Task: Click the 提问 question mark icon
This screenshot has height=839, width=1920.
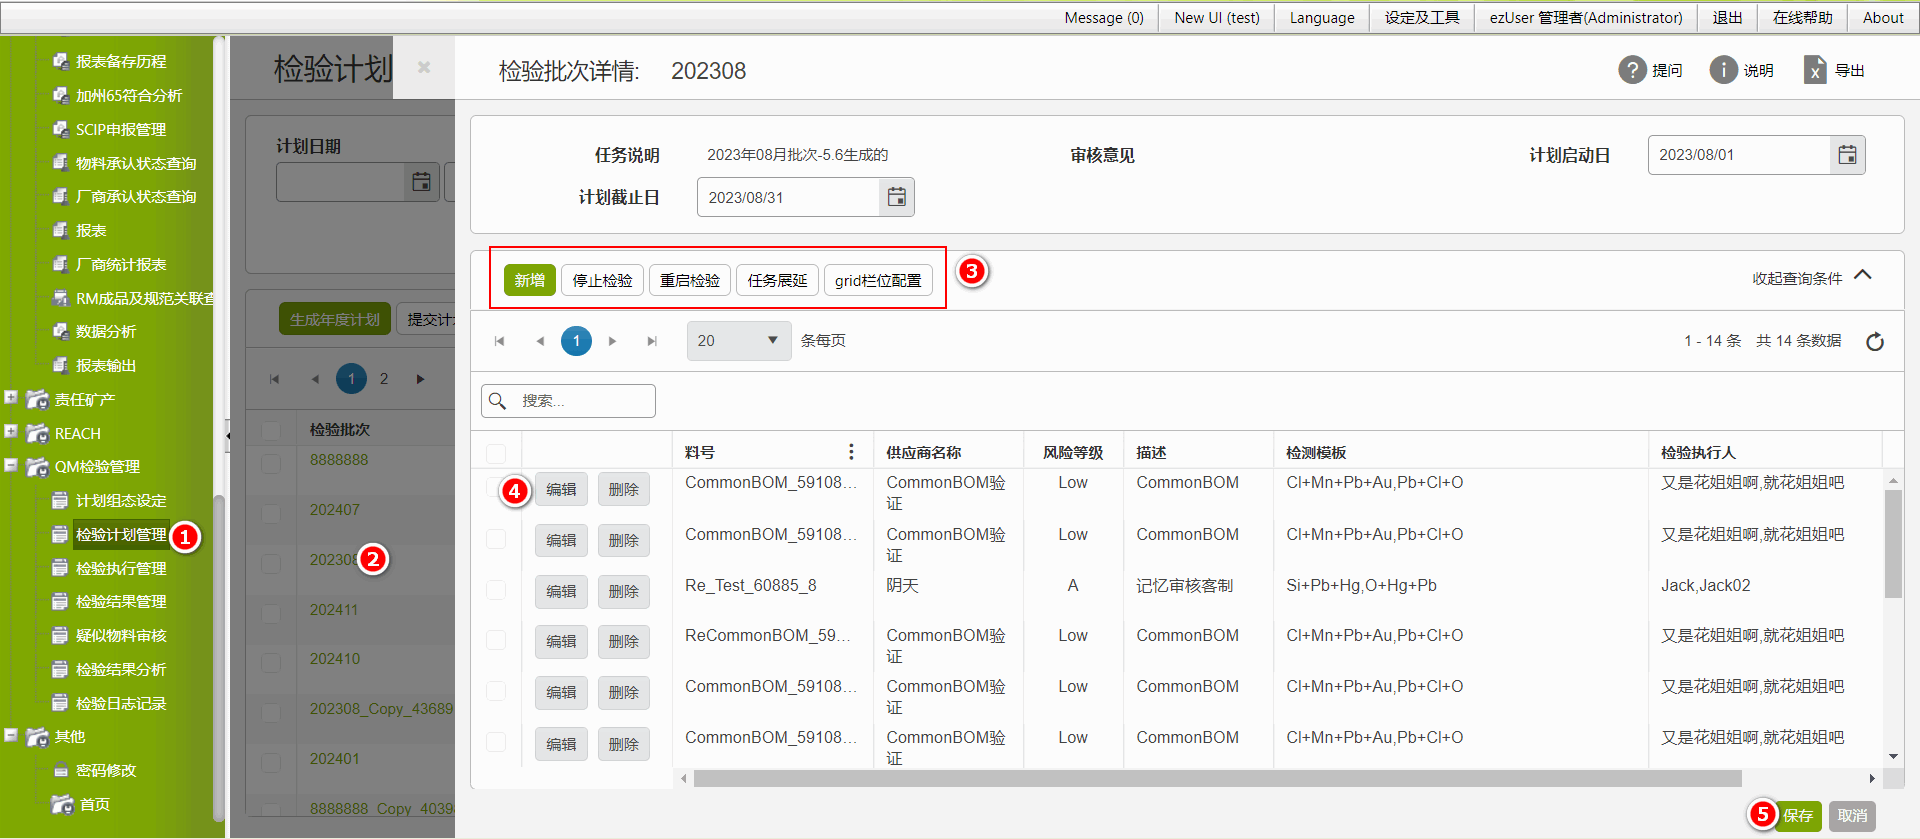Action: tap(1632, 70)
